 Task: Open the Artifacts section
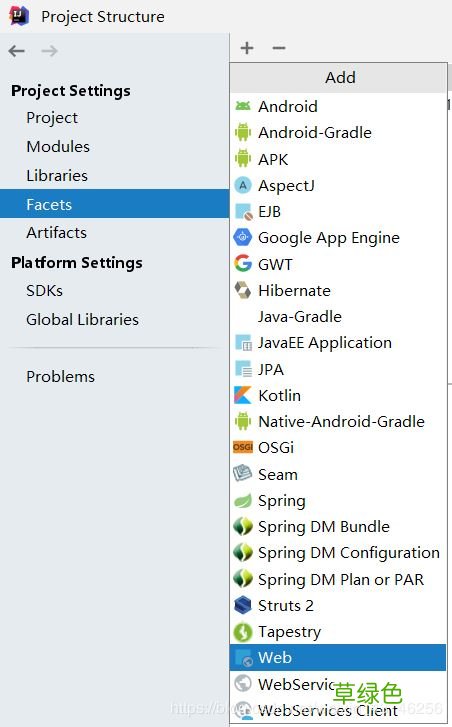pos(57,232)
